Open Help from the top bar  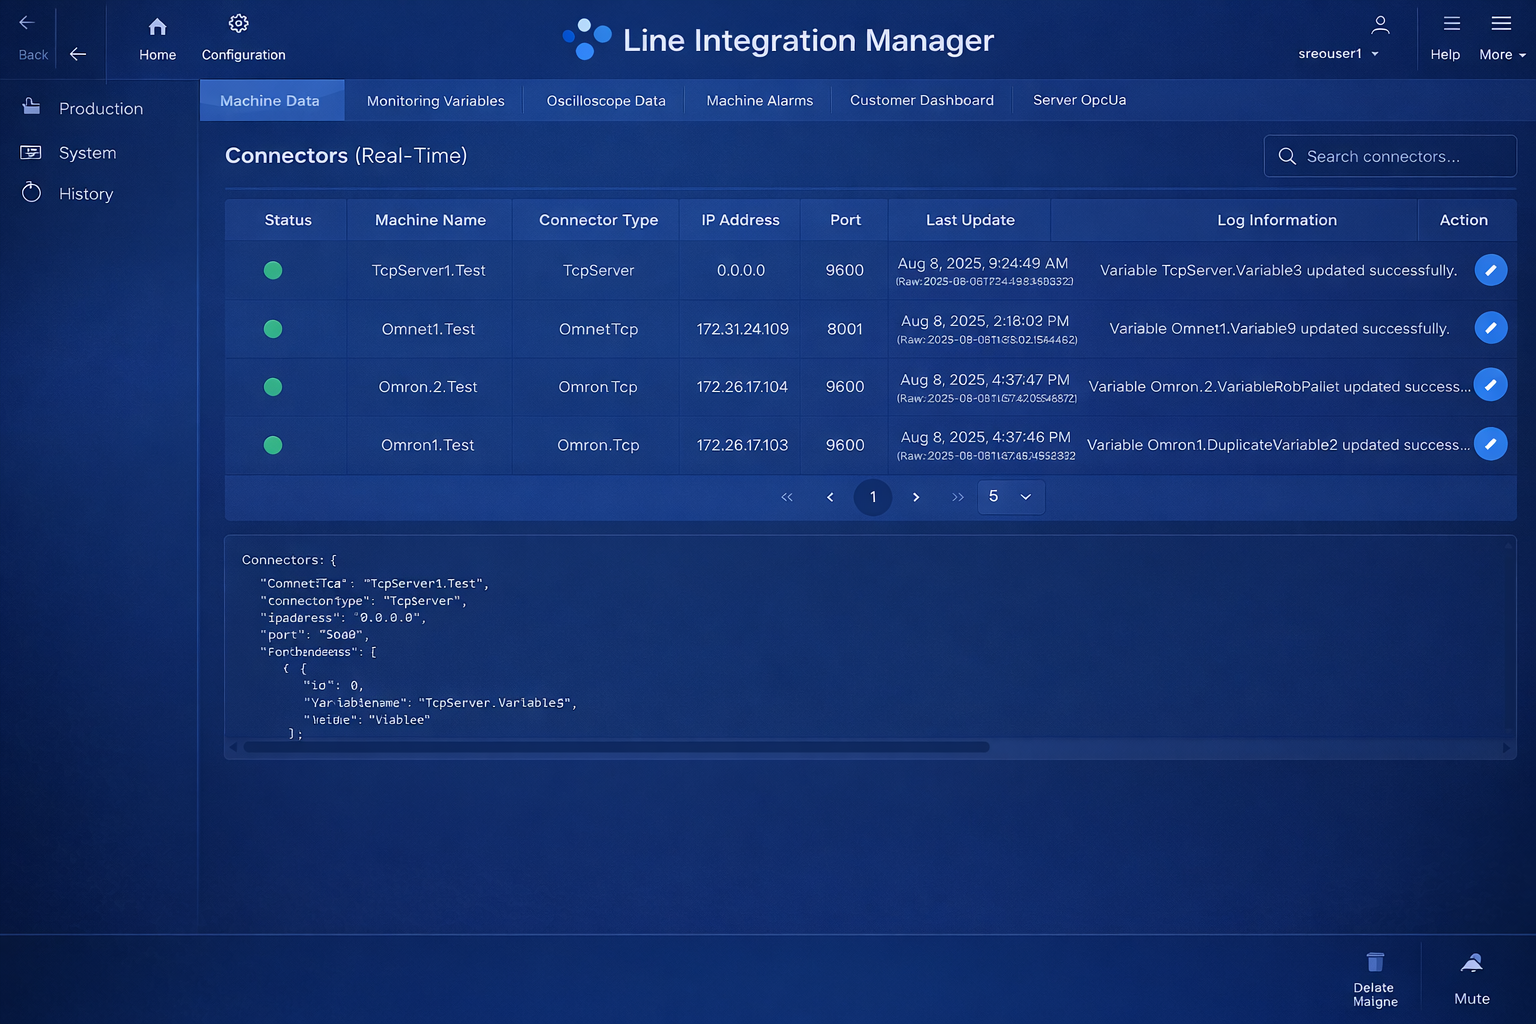point(1445,40)
